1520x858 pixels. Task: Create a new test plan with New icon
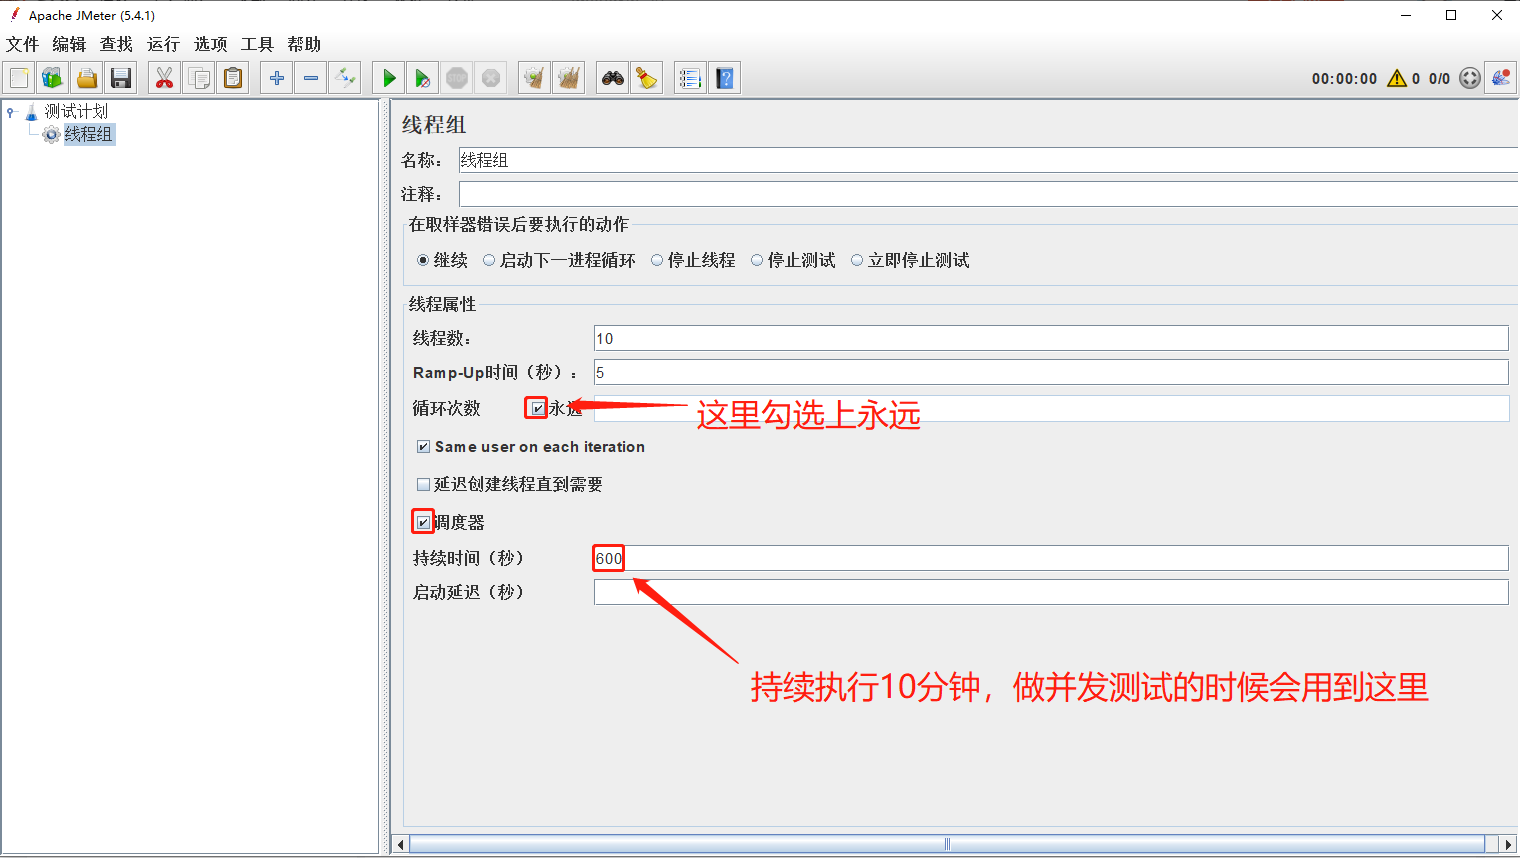19,78
